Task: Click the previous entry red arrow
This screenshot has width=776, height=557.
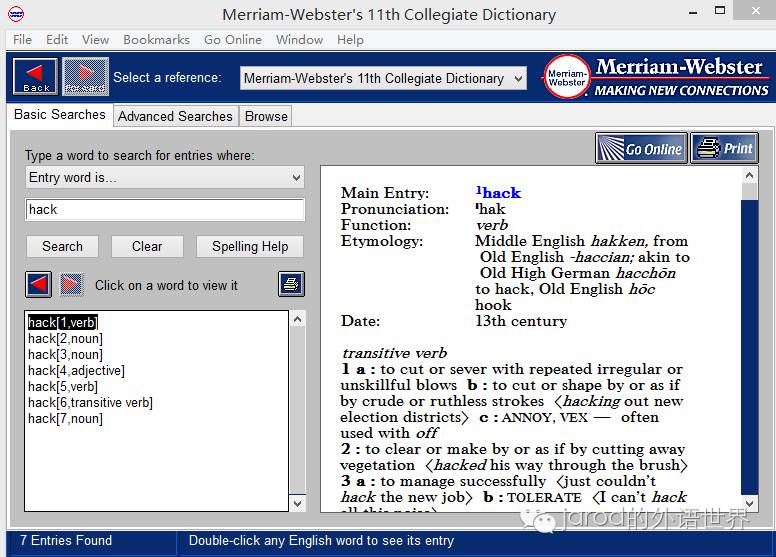Action: pyautogui.click(x=39, y=285)
